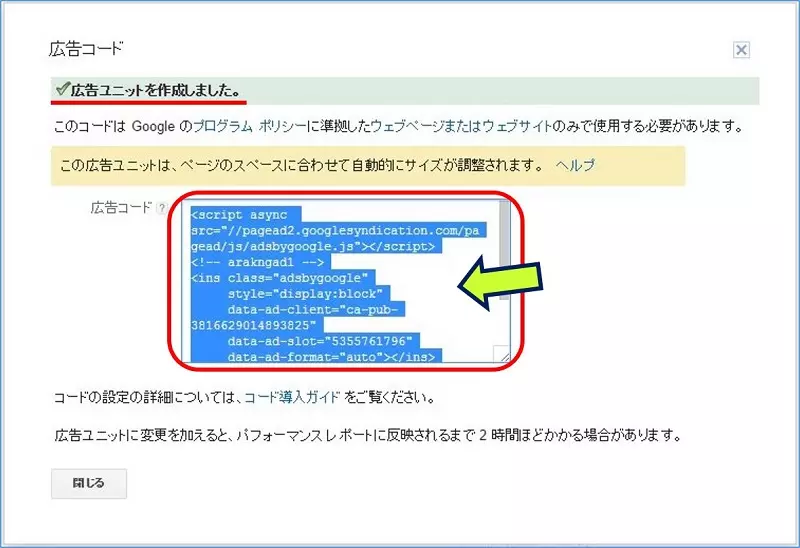Open the コード導入ガイド link
Screen dimensions: 800x548
click(x=292, y=397)
